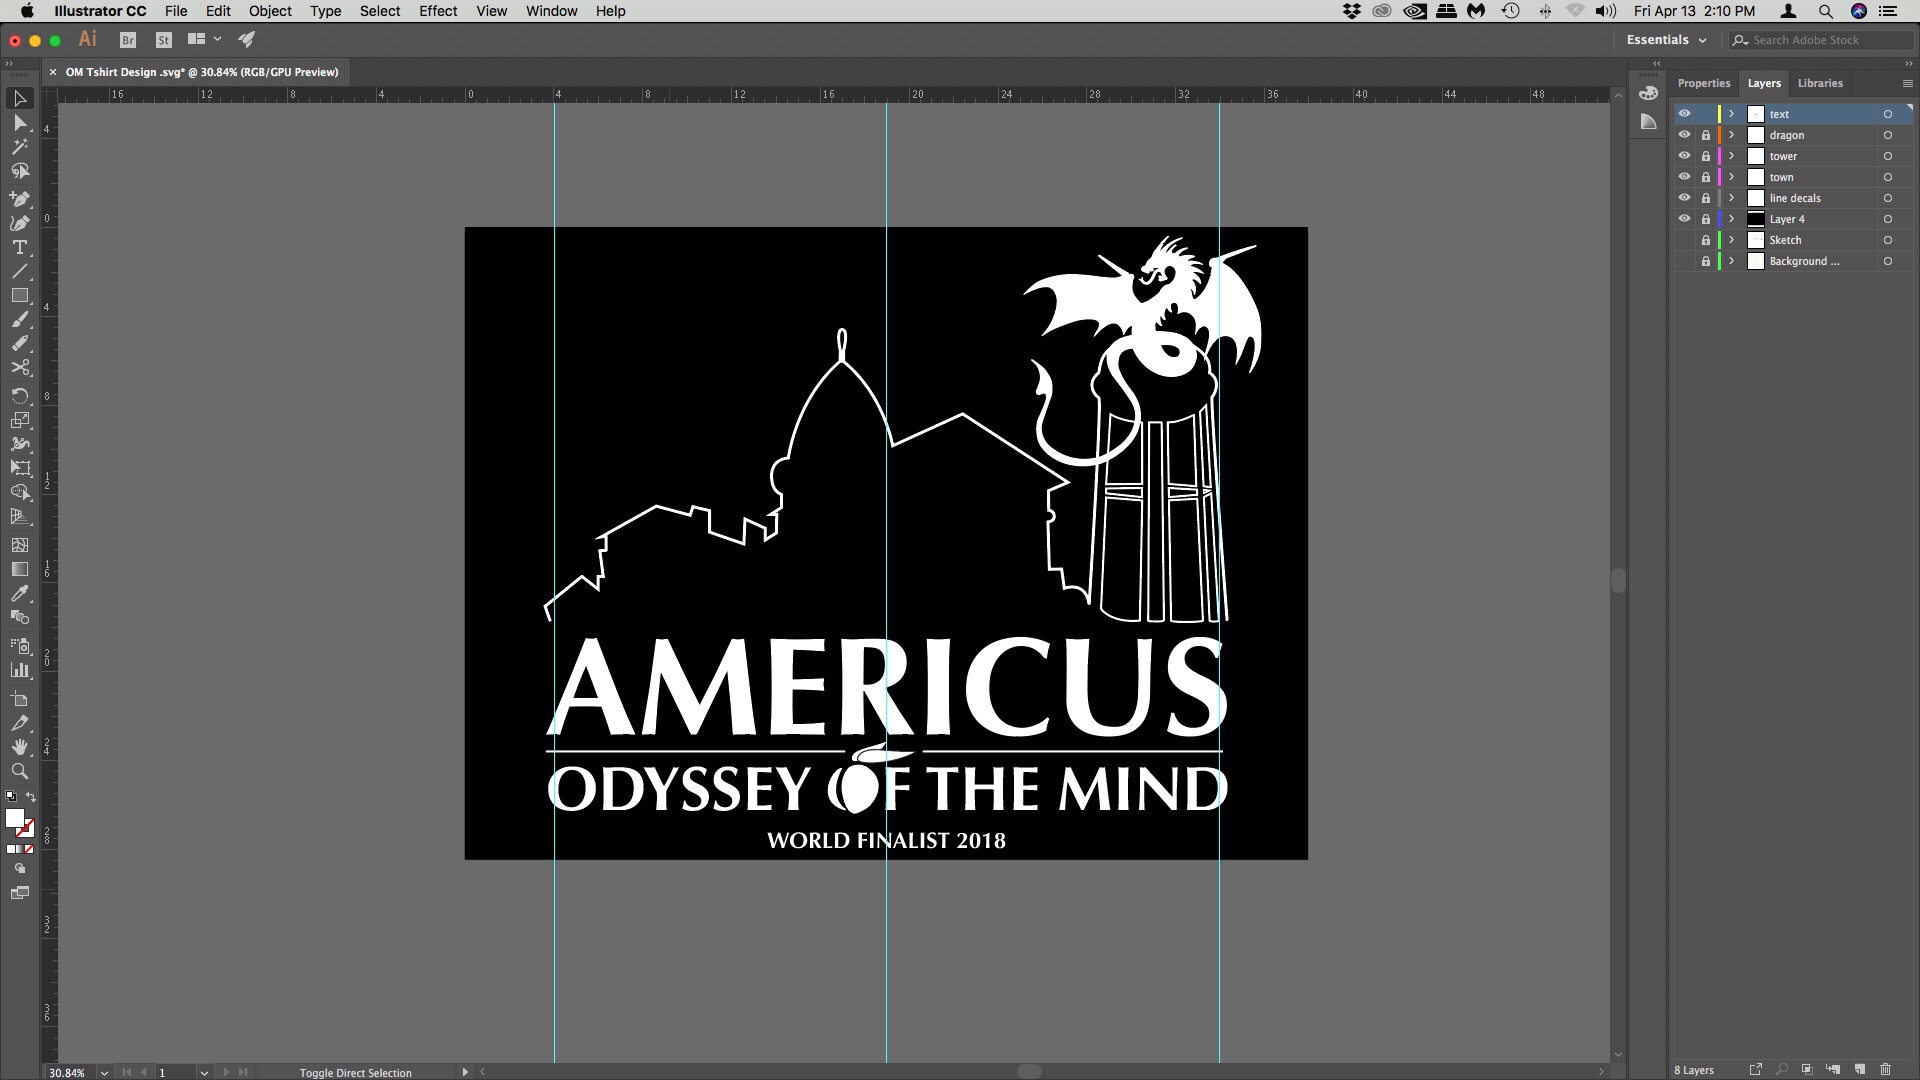Open Adobe Bridge from the Br icon

pyautogui.click(x=128, y=40)
